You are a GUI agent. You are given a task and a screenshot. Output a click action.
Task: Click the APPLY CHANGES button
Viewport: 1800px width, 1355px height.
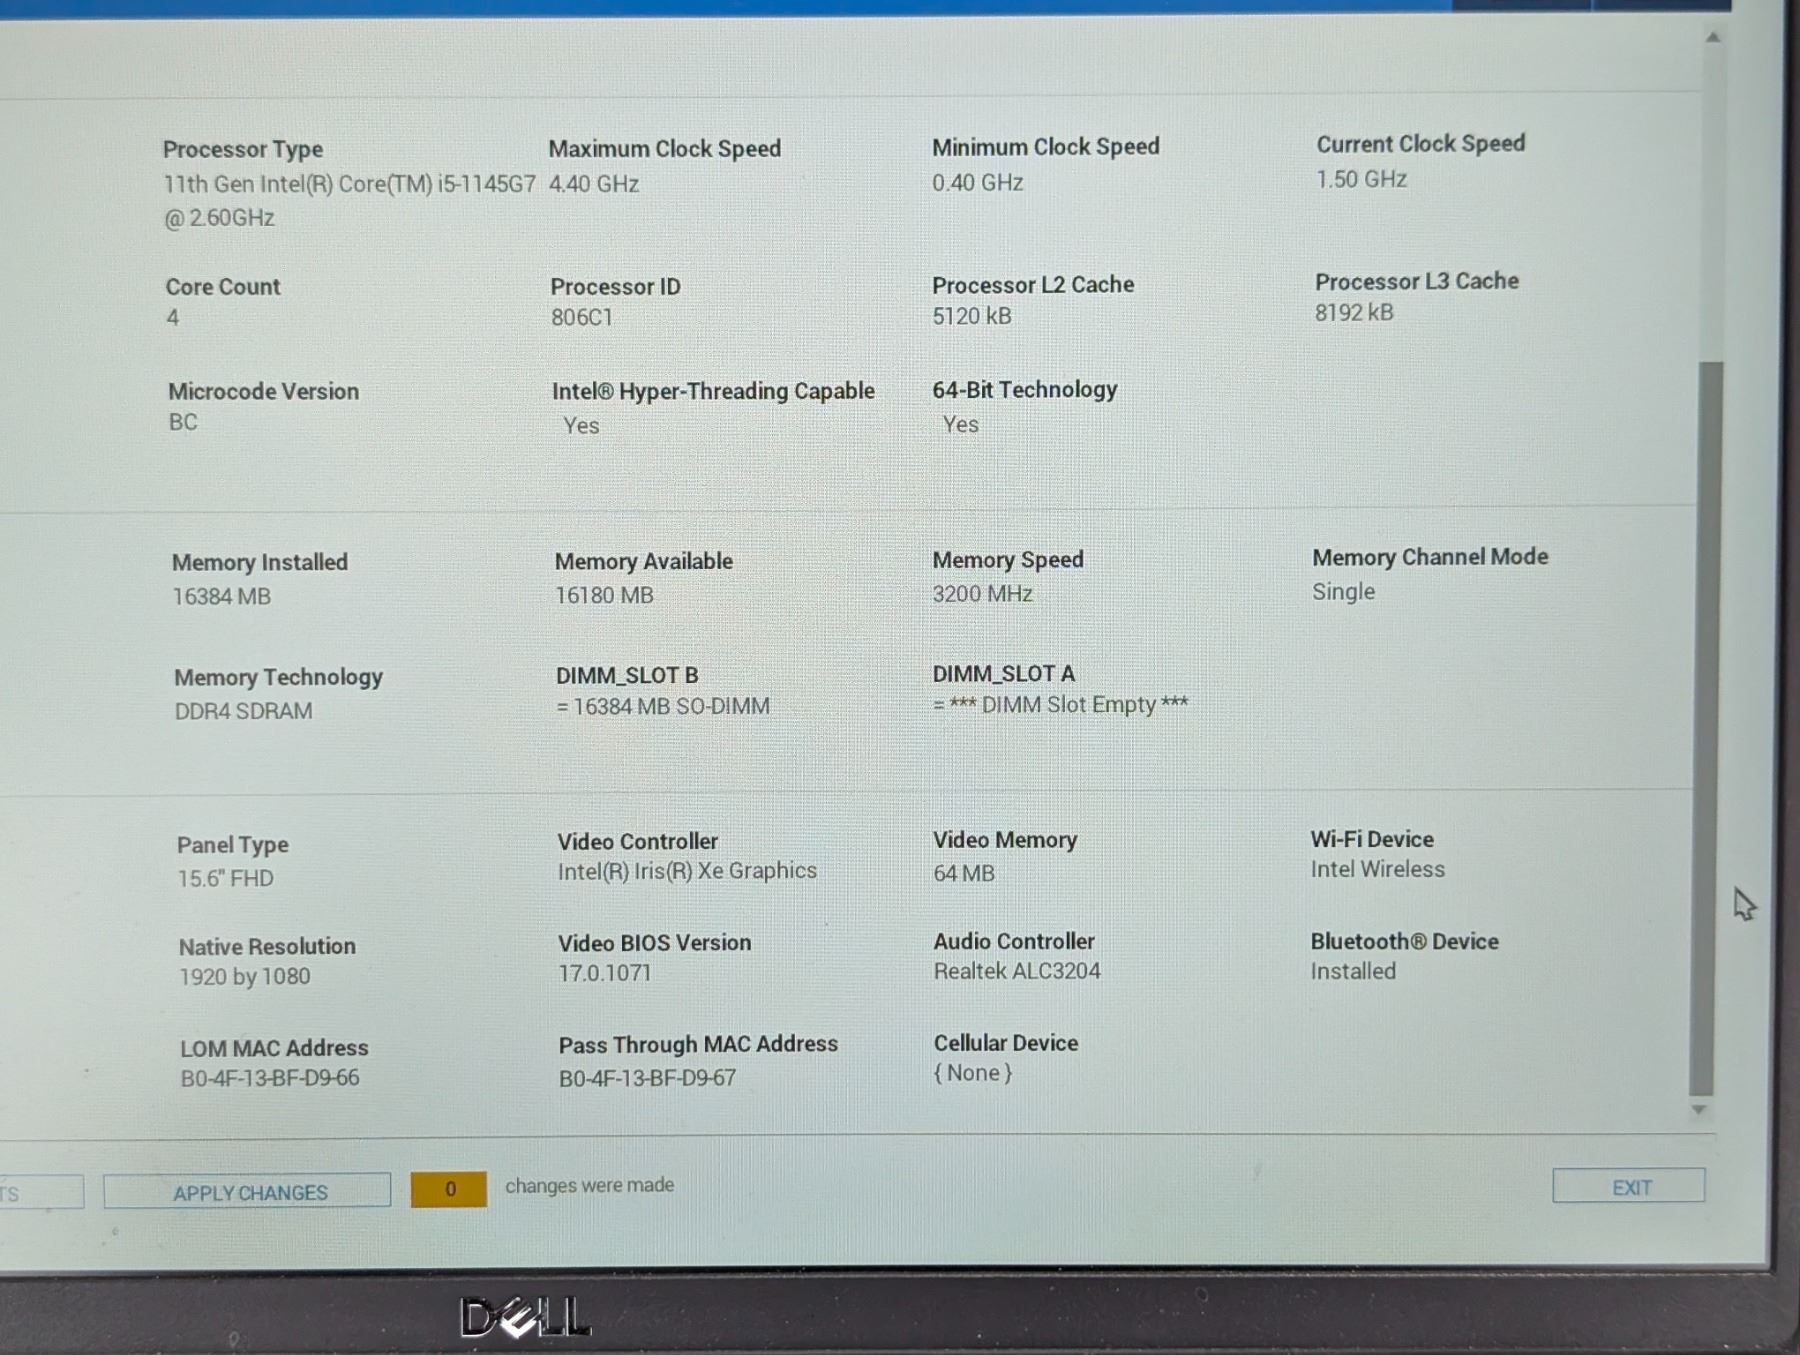click(248, 1191)
